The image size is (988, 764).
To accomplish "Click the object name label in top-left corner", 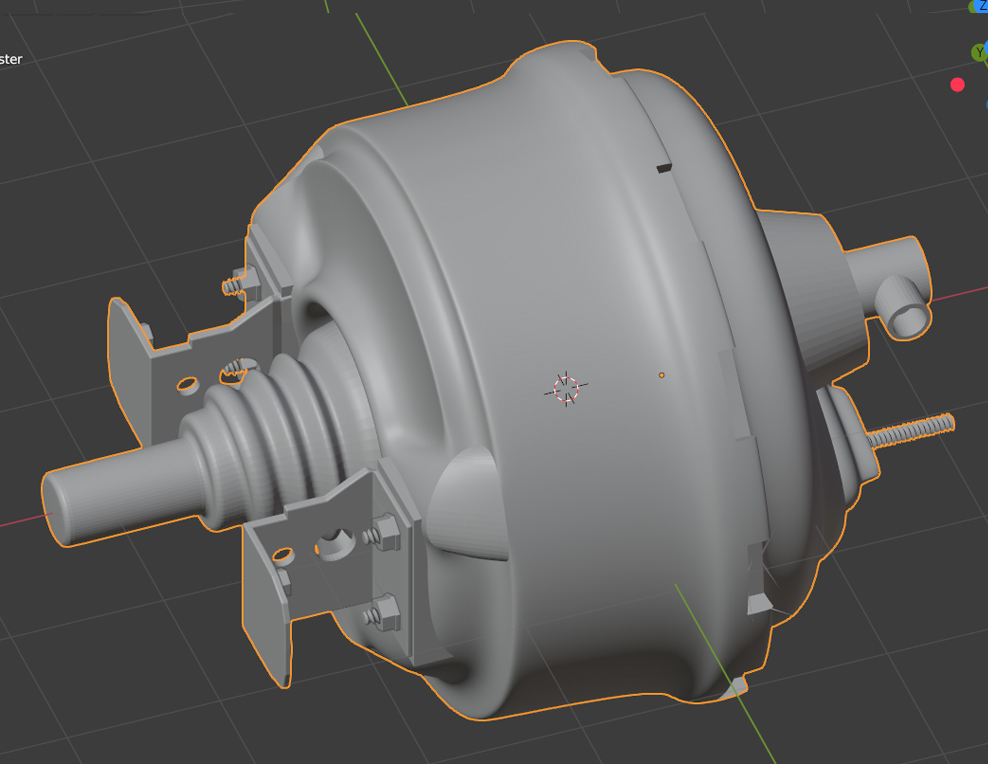I will tap(10, 59).
